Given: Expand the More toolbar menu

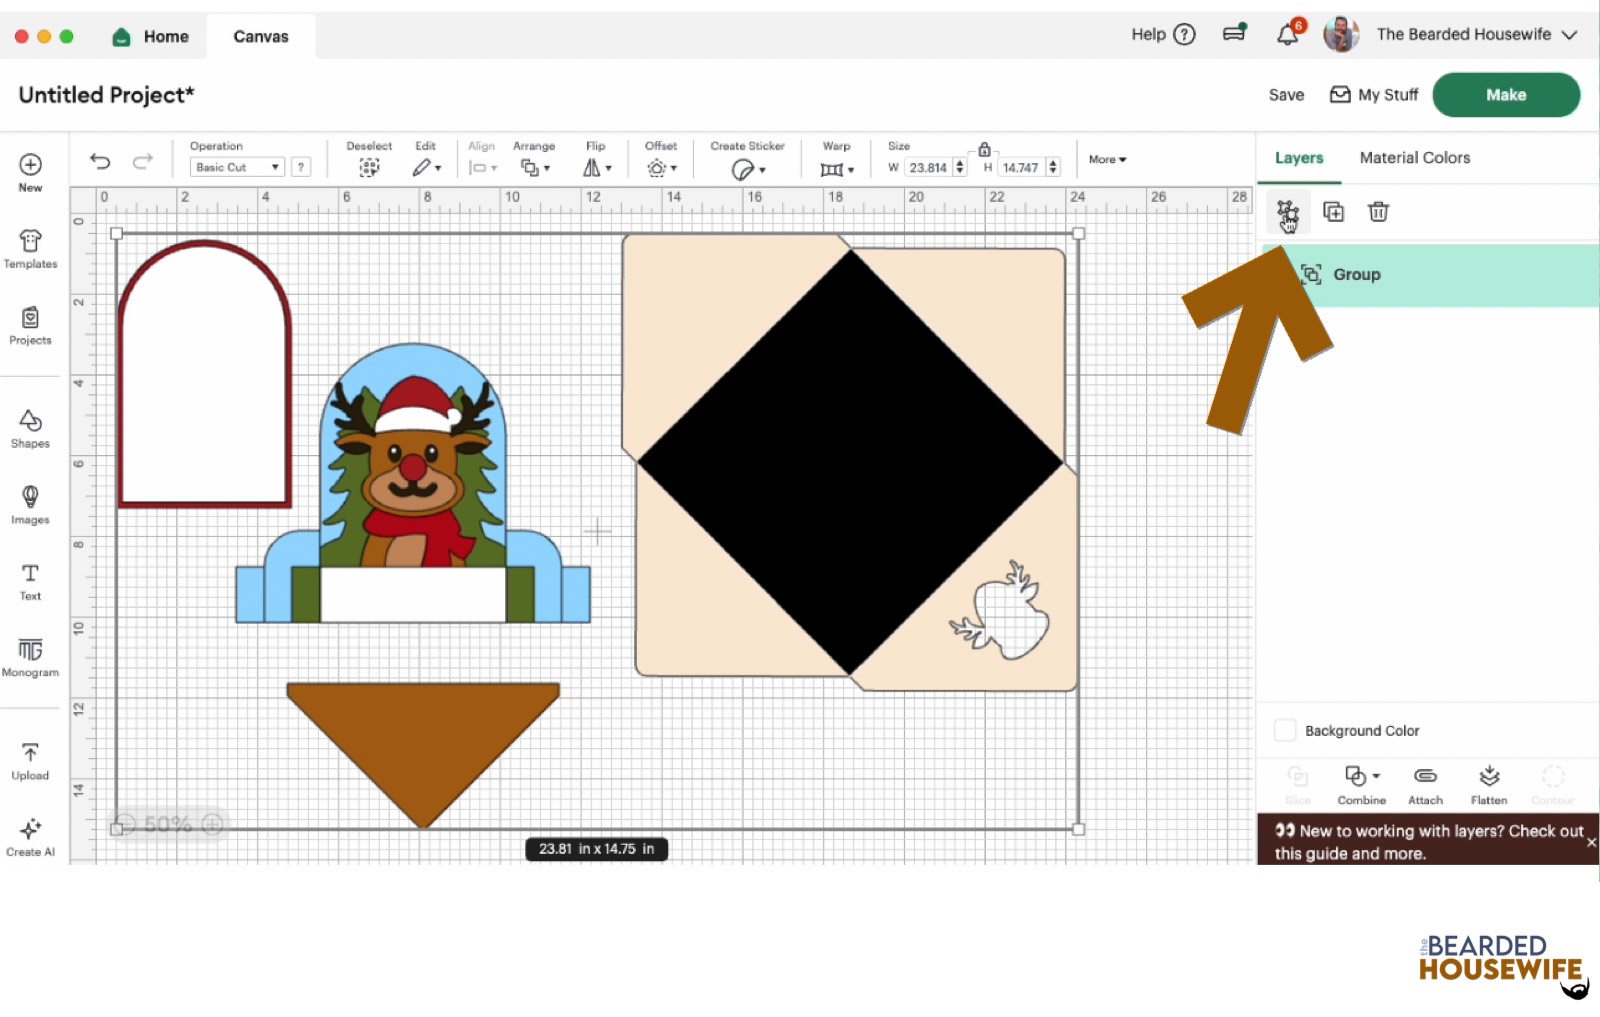Looking at the screenshot, I should click(1107, 160).
